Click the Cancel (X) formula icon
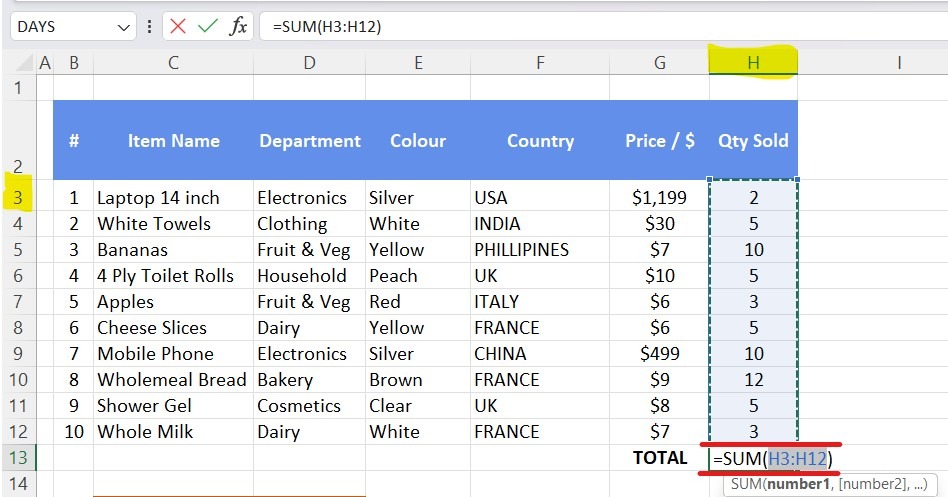The image size is (948, 497). coord(178,27)
